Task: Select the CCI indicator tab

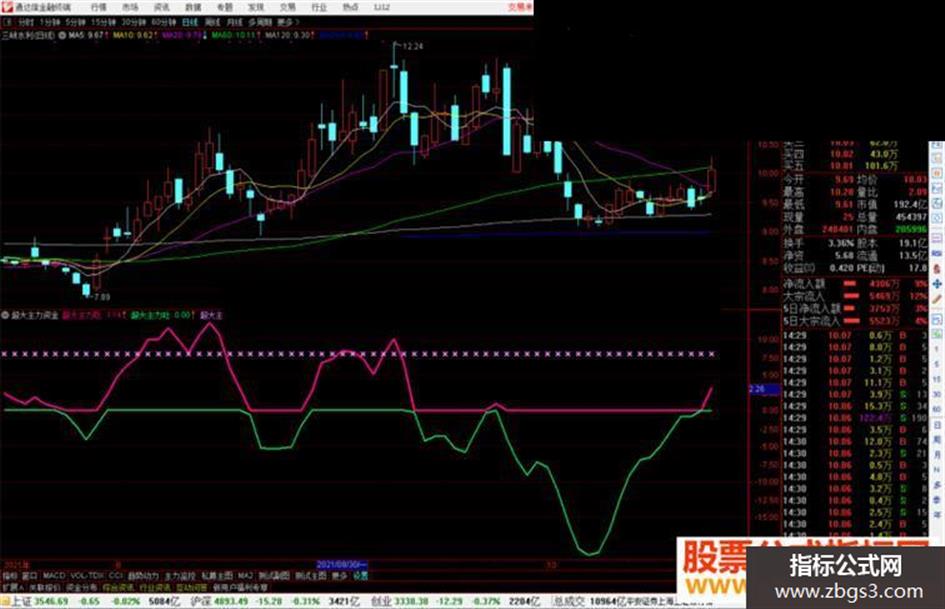Action: click(115, 576)
